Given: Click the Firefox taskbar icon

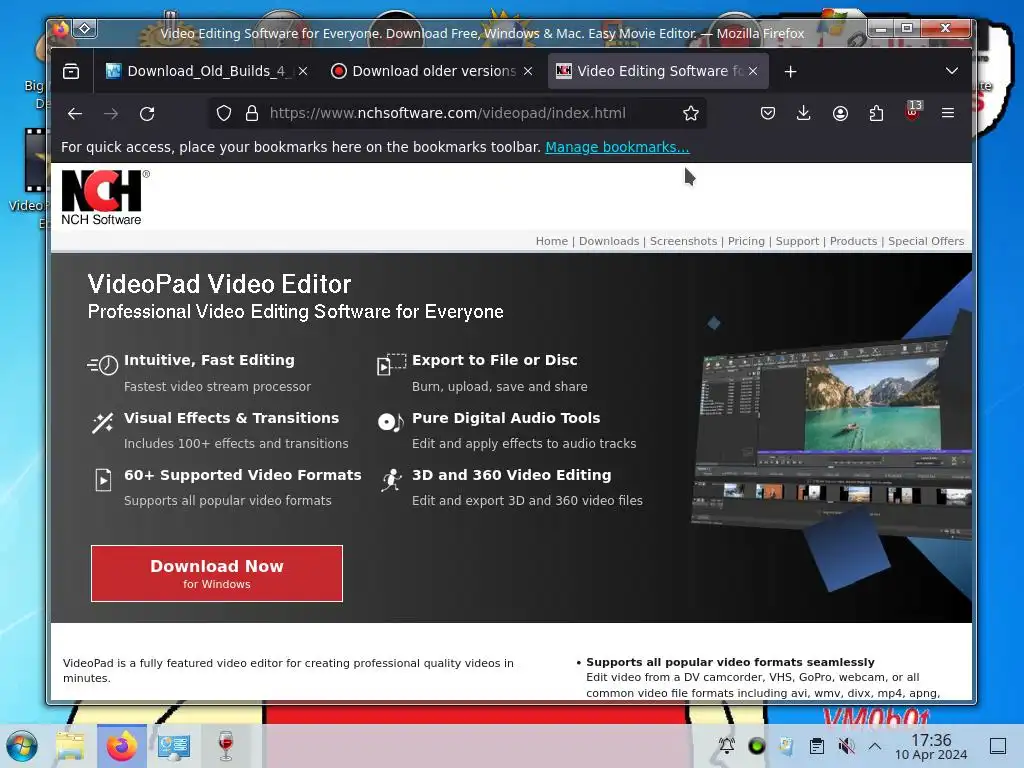Looking at the screenshot, I should [121, 746].
